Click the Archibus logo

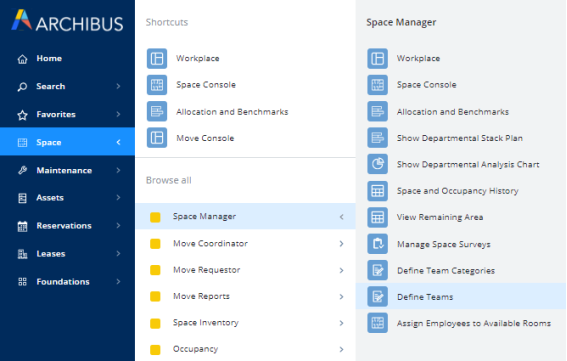pos(67,21)
